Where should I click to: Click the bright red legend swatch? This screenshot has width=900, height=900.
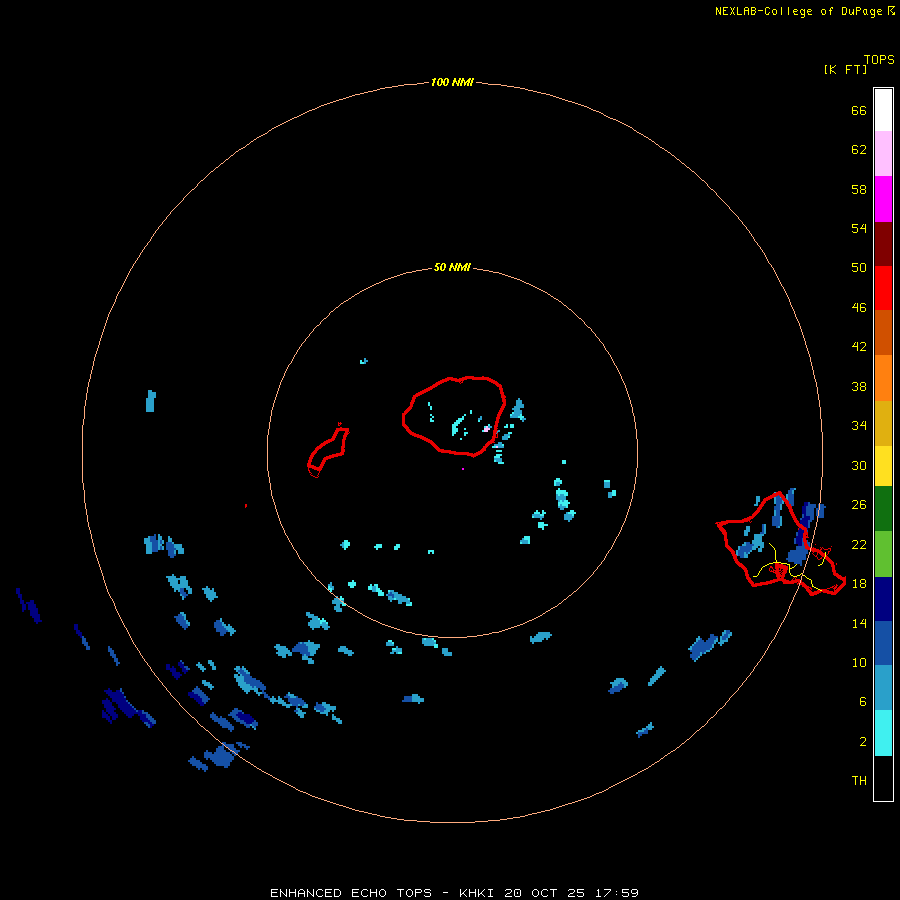pos(883,288)
